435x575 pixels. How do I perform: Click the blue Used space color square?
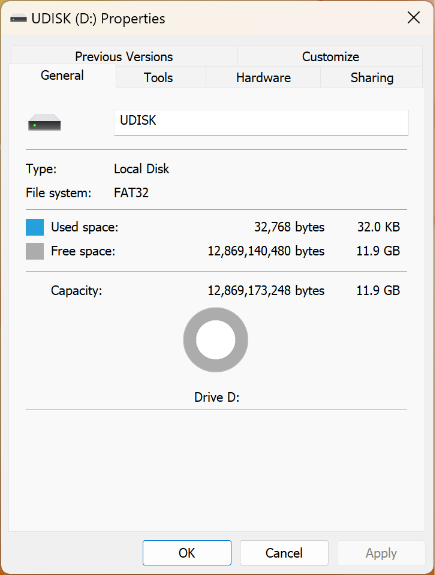pyautogui.click(x=35, y=227)
